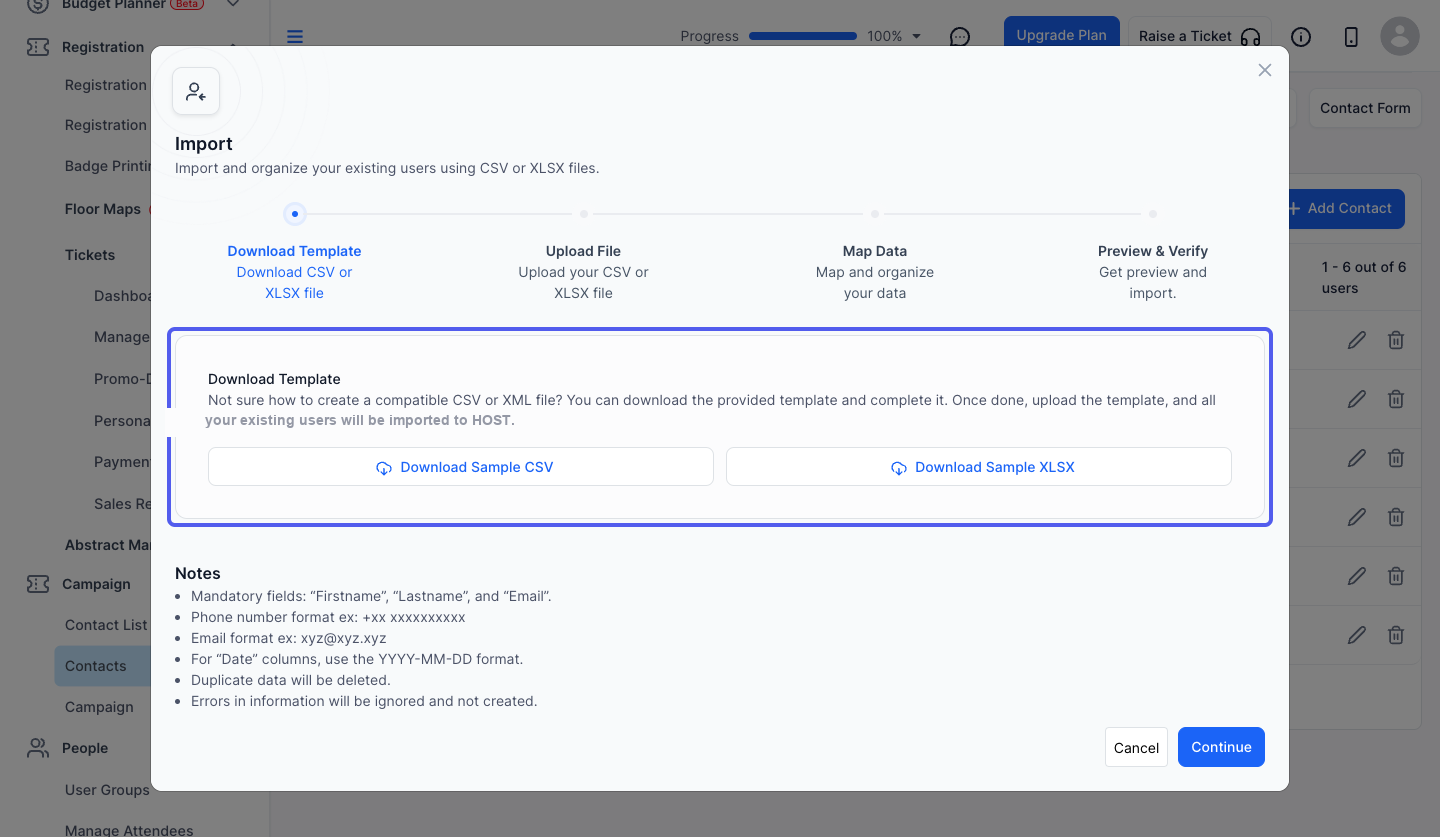1440x837 pixels.
Task: Open Manage Attendees in the sidebar
Action: 129,830
